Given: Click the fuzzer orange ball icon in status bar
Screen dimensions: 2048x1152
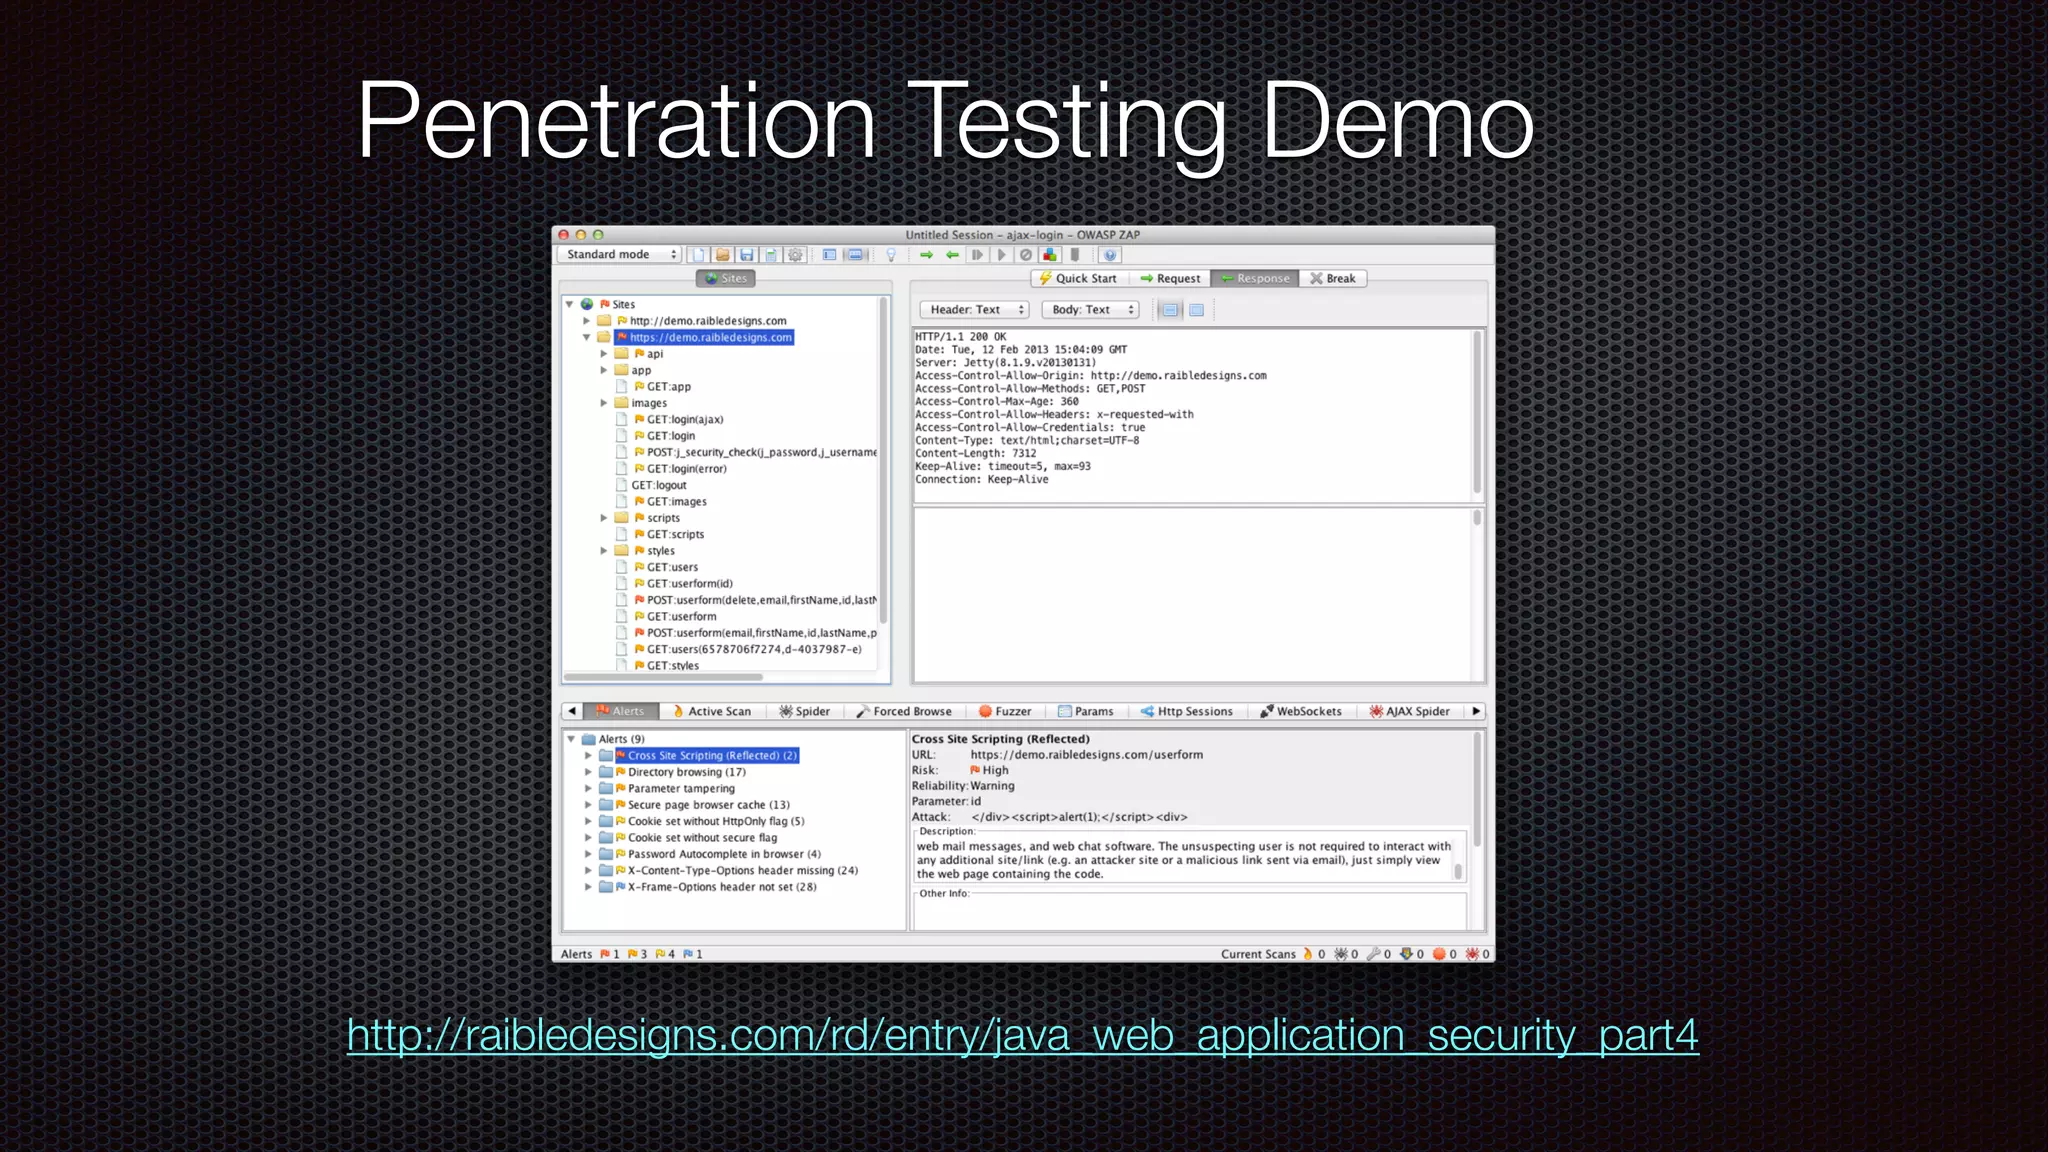Looking at the screenshot, I should pos(1438,954).
